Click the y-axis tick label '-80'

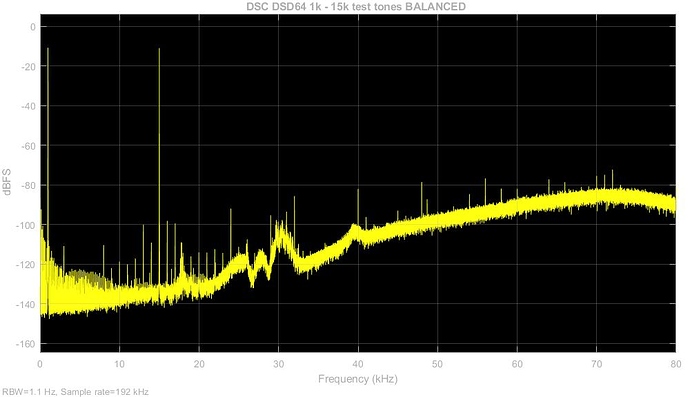click(29, 185)
